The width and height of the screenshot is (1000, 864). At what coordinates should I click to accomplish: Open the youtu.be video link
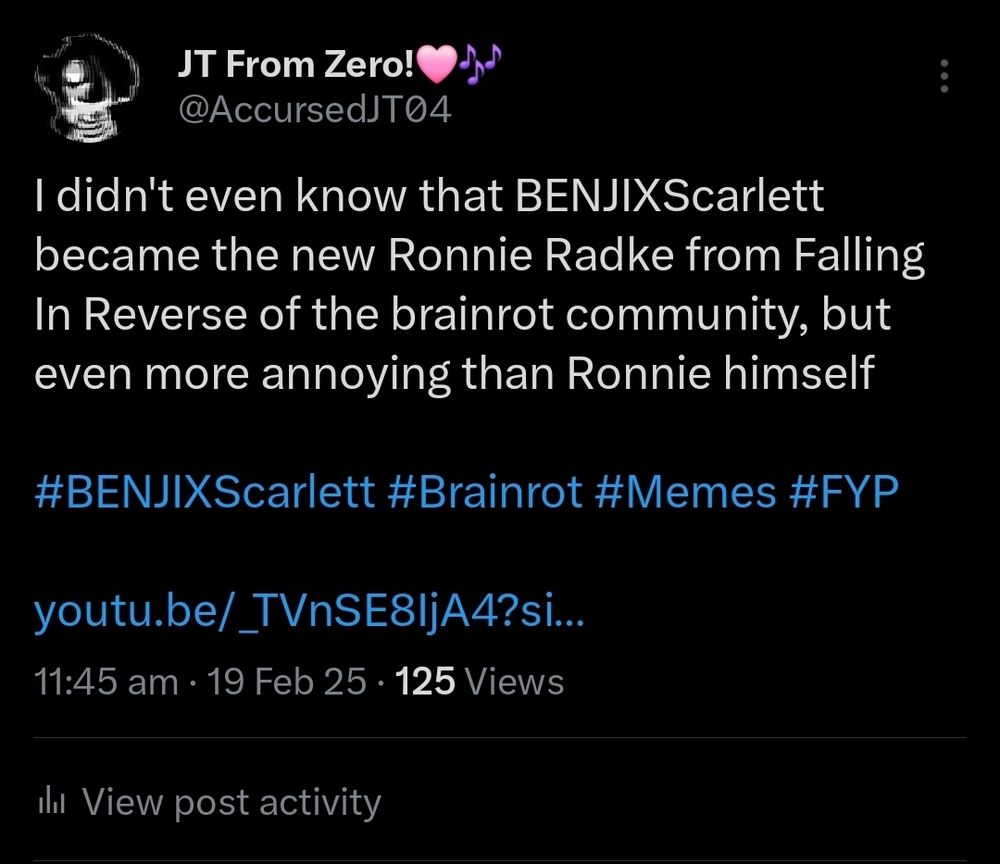(x=310, y=612)
